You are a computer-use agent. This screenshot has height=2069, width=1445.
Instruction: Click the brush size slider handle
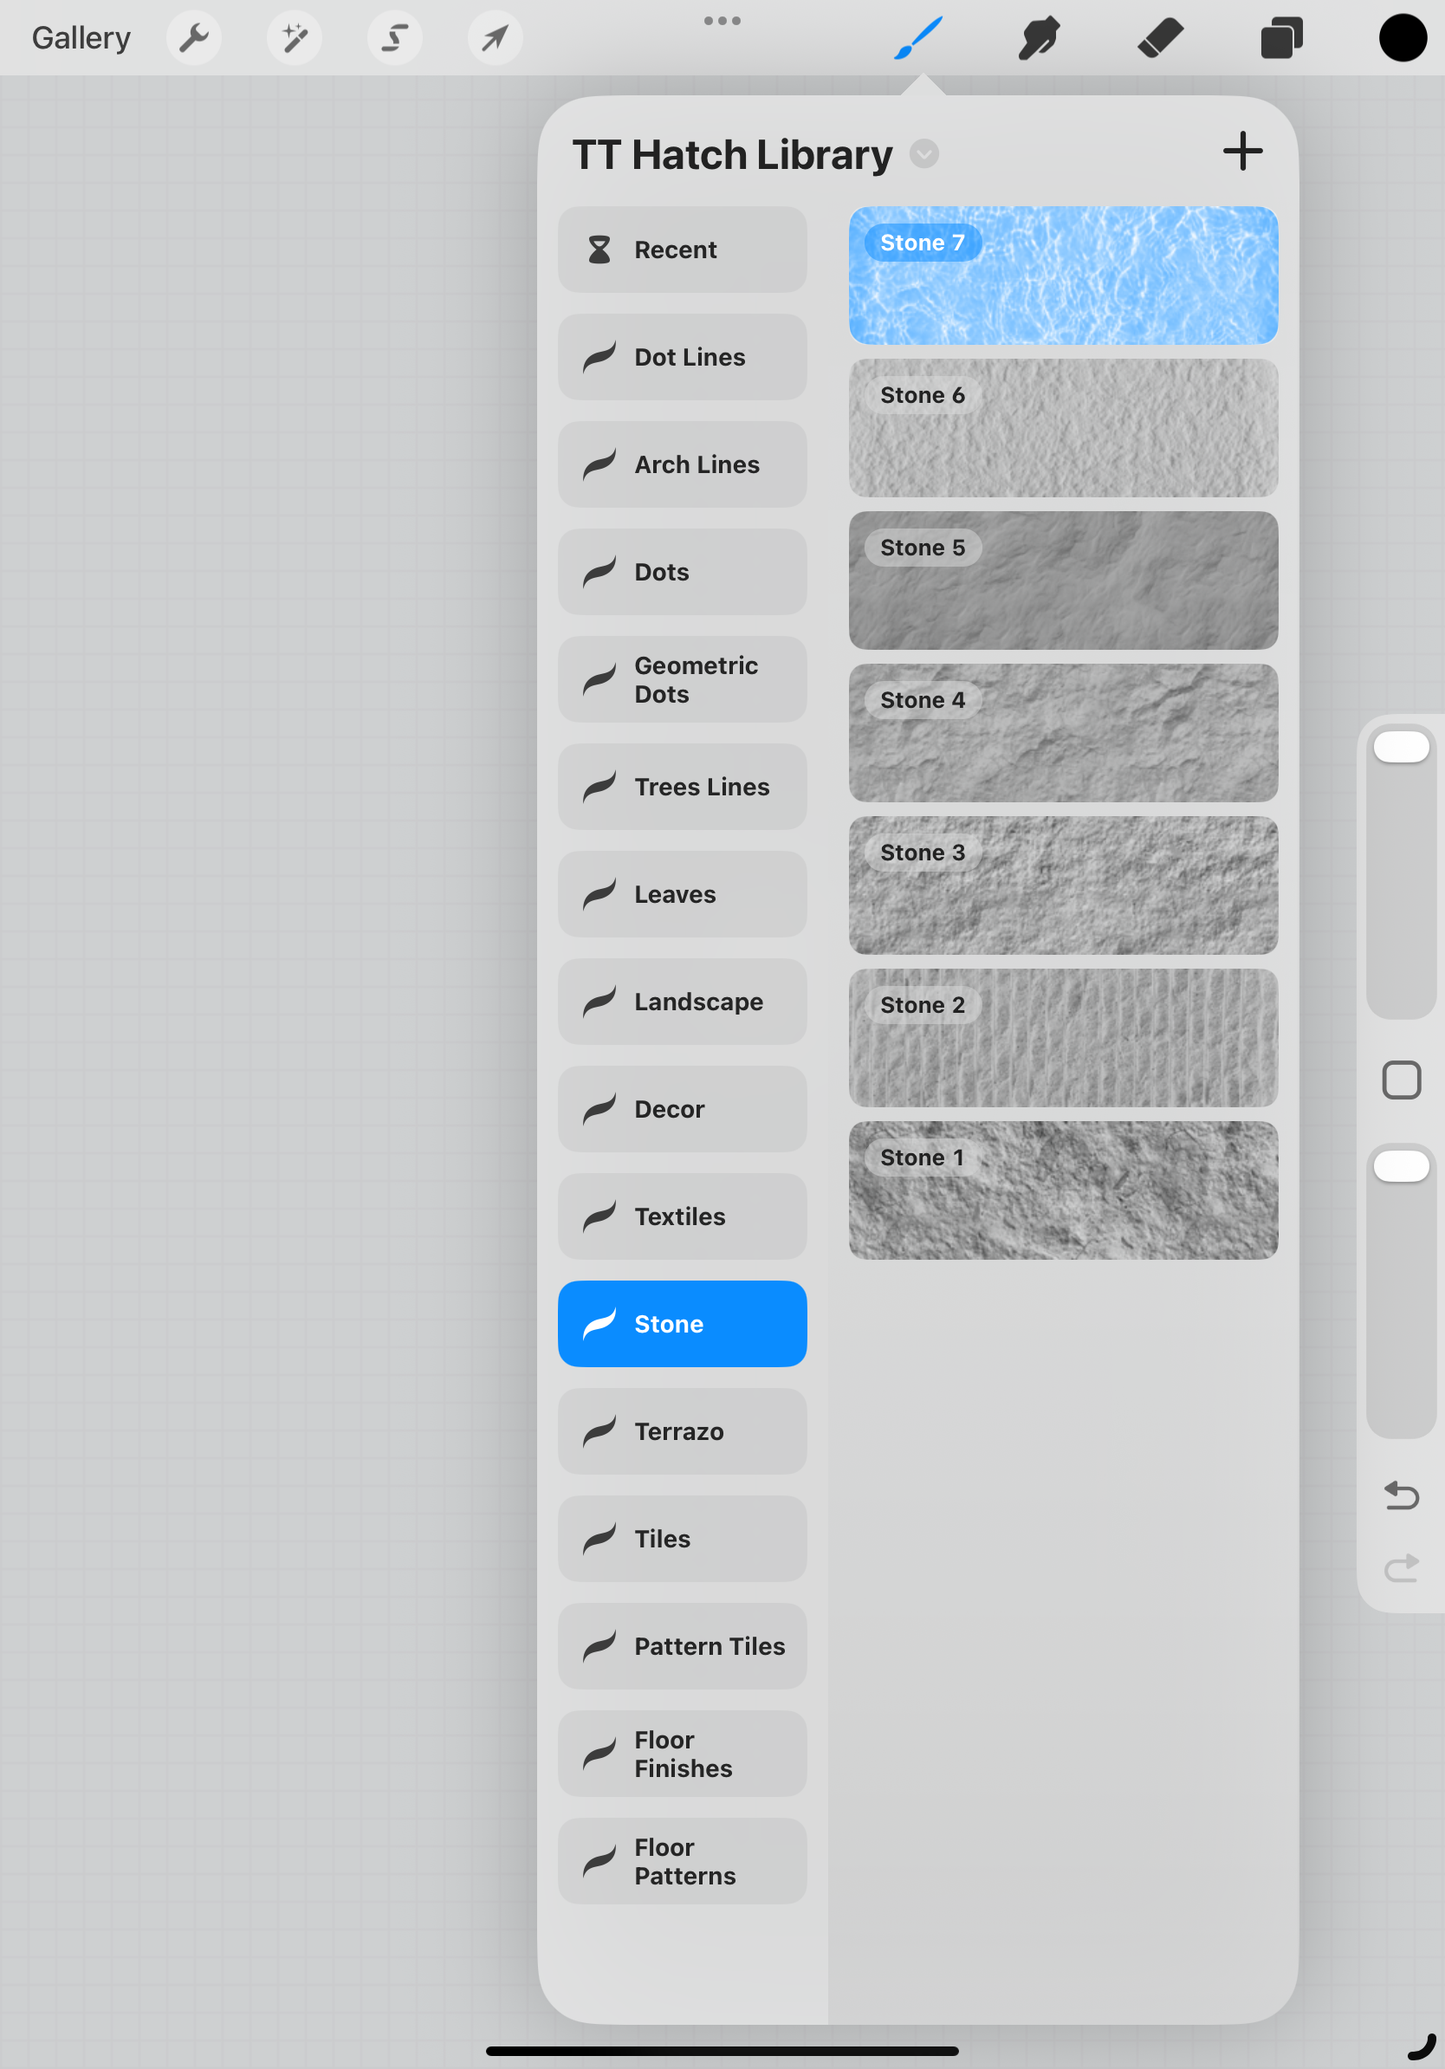tap(1401, 747)
